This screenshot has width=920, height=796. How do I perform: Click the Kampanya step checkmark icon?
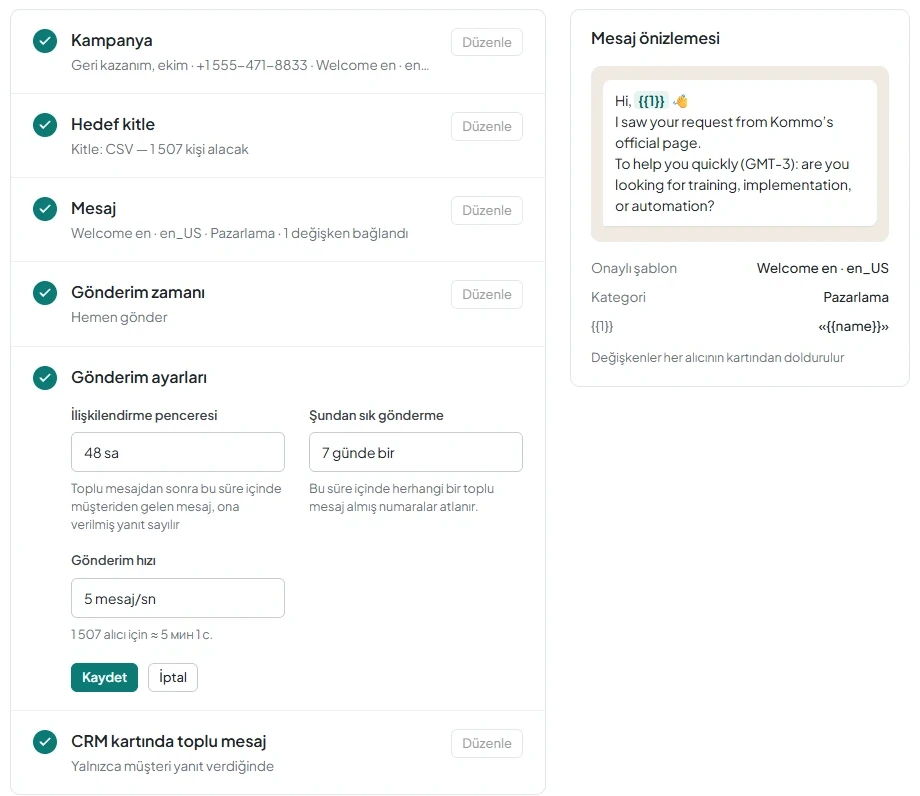click(x=45, y=41)
